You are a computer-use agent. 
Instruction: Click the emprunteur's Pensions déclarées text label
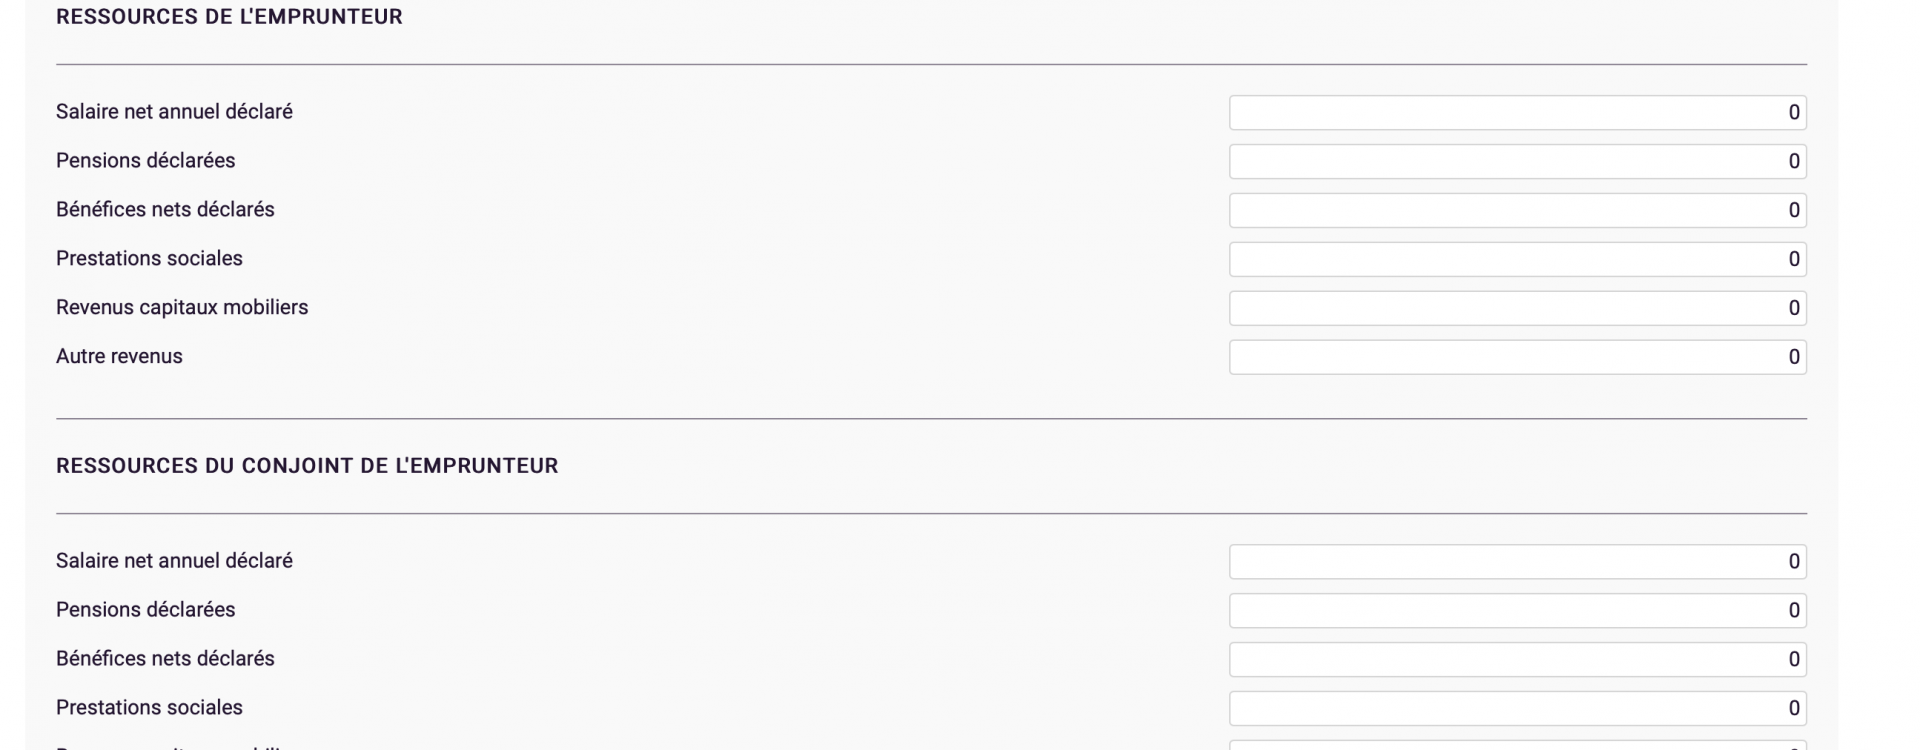(146, 161)
